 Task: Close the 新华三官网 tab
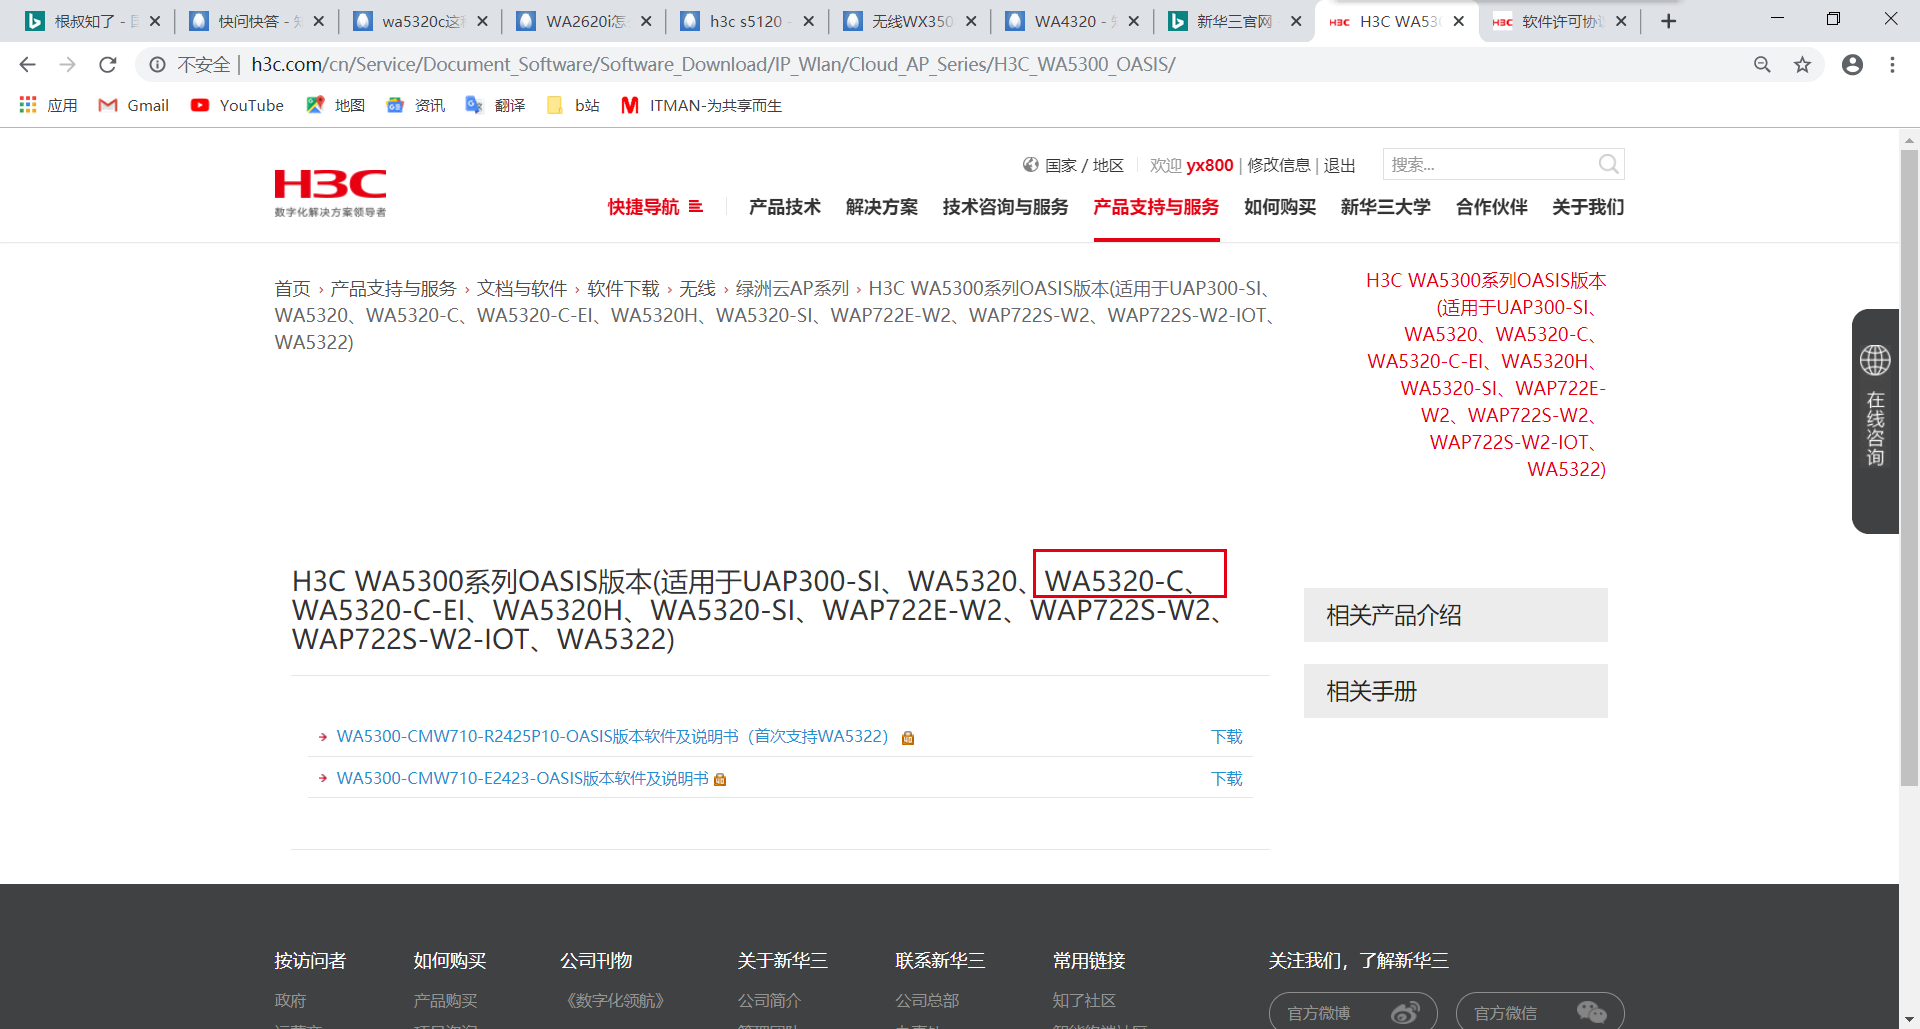(x=1296, y=21)
